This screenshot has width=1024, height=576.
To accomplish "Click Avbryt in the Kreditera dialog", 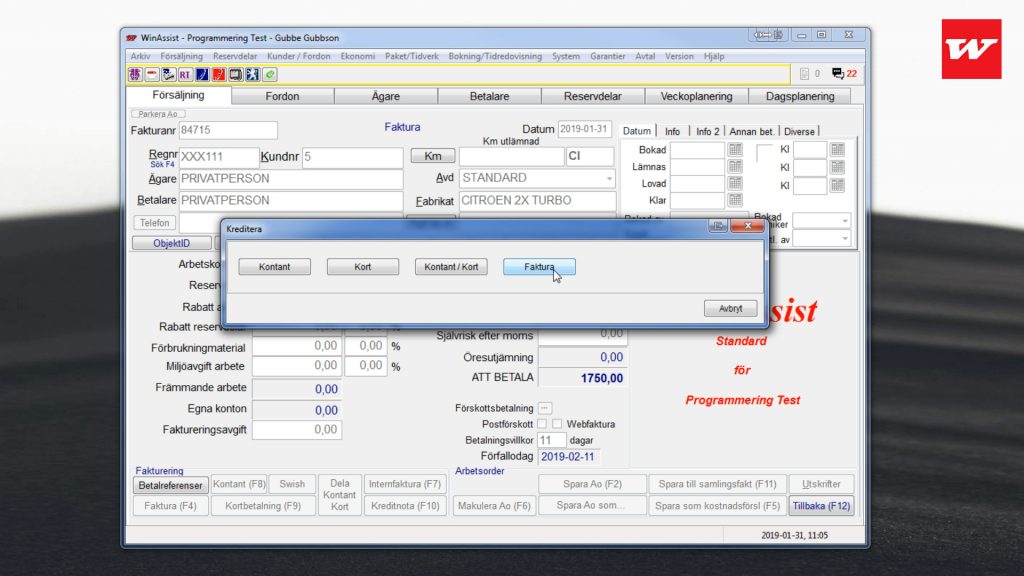I will pos(730,308).
